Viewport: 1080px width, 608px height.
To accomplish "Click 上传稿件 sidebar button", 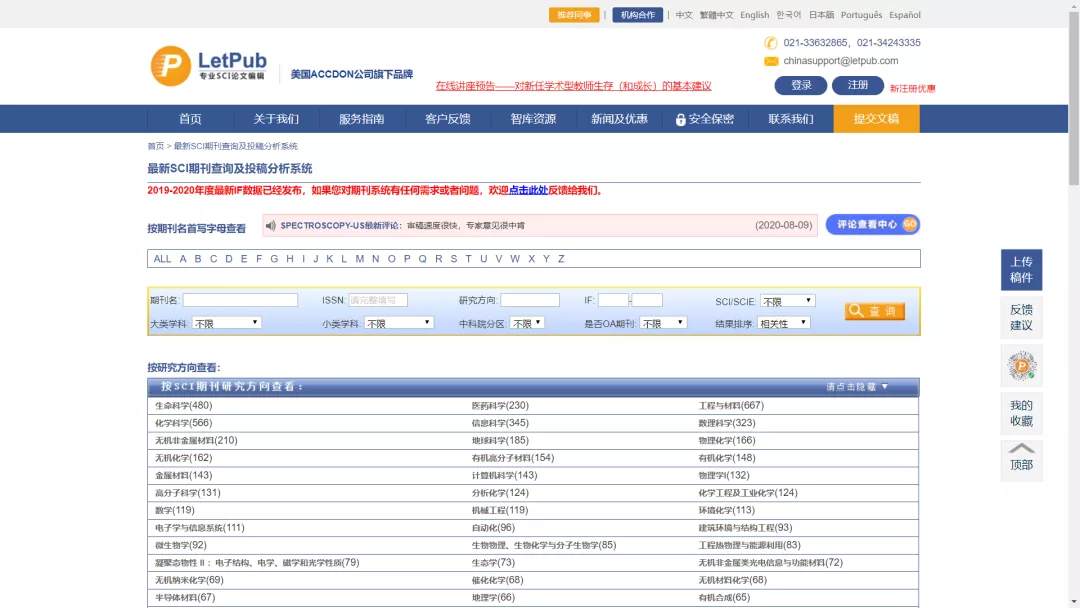I will click(1021, 269).
